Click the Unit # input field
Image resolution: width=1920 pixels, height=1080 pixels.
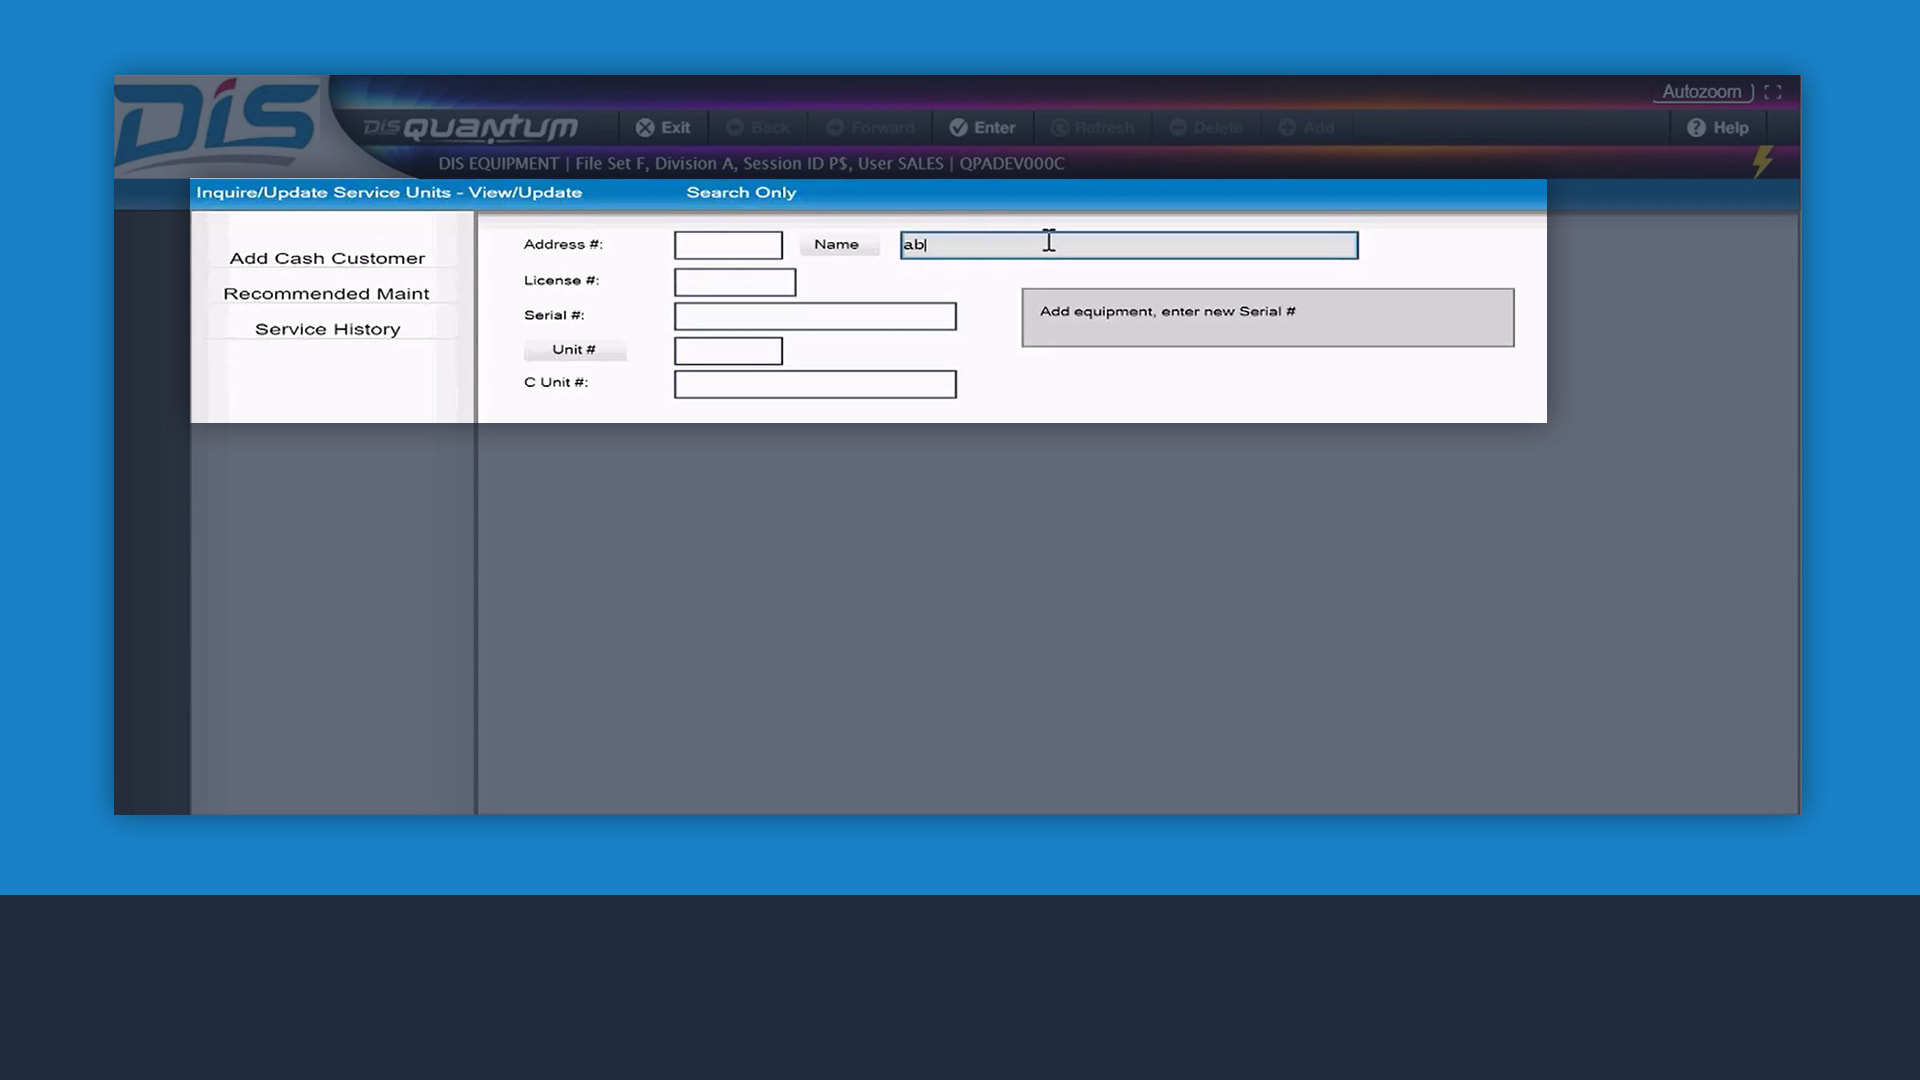coord(728,351)
